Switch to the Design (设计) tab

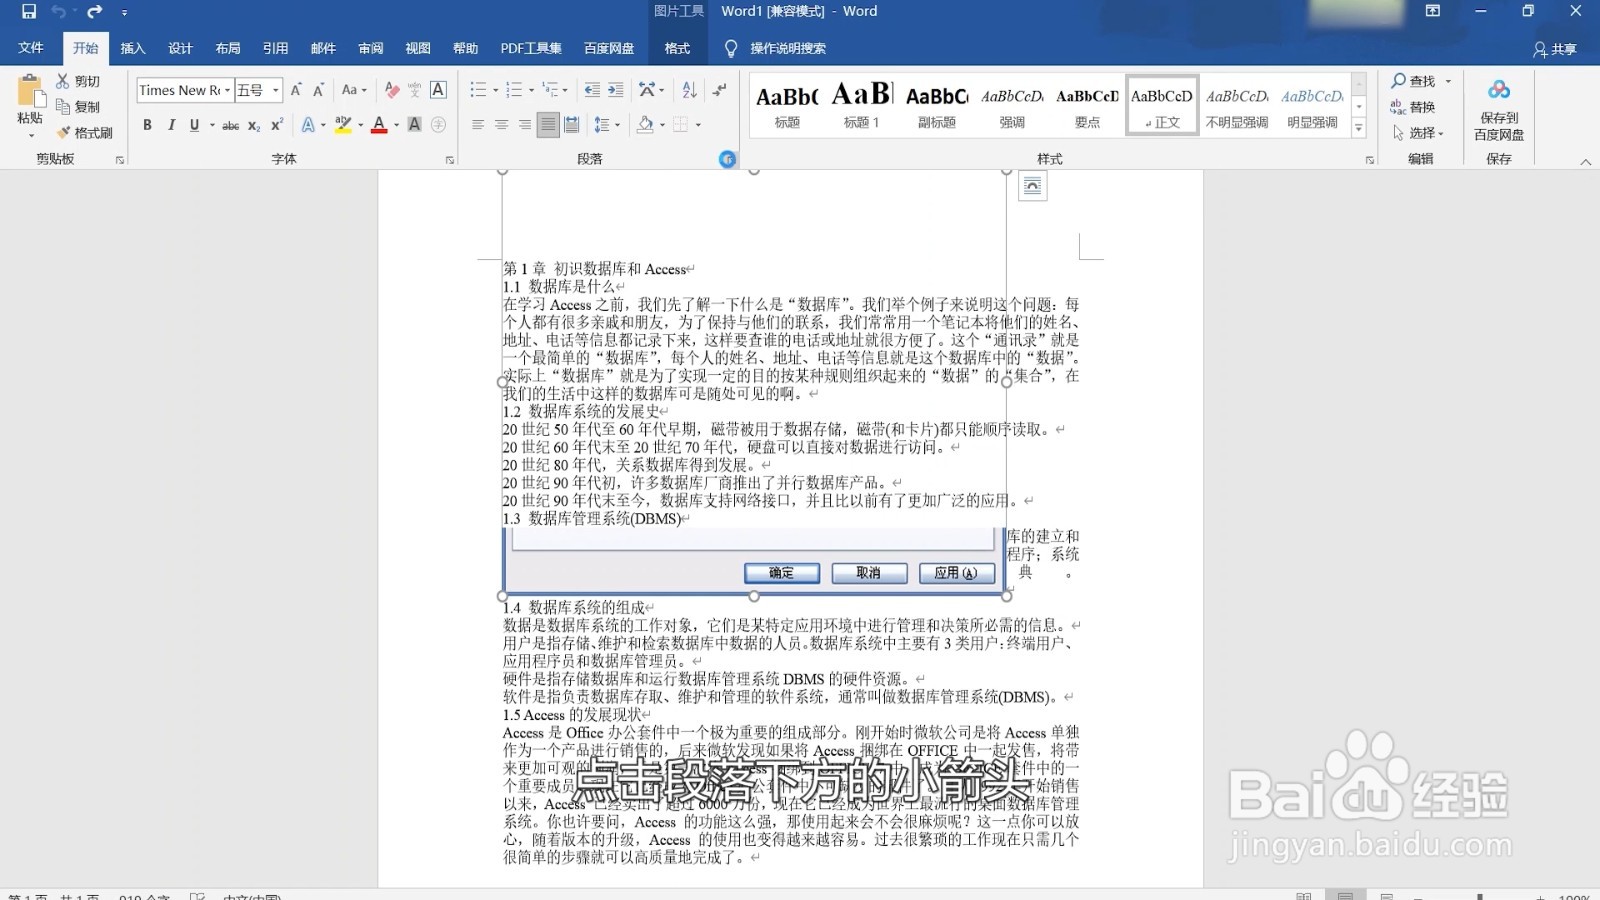180,48
